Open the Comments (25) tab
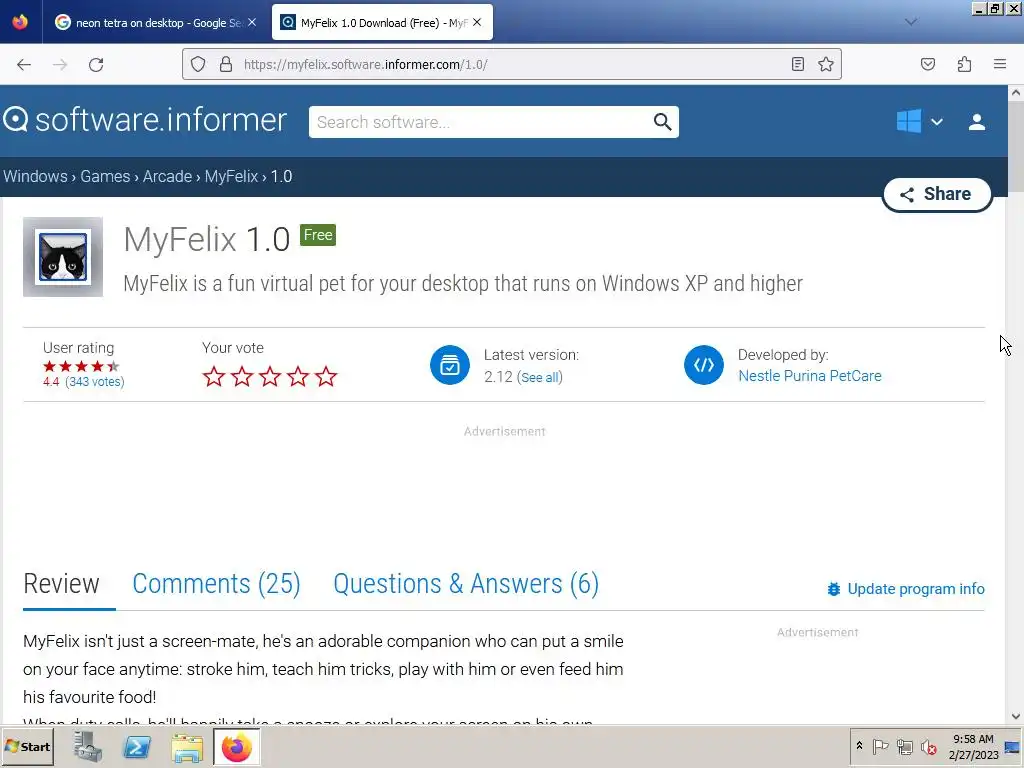Viewport: 1024px width, 768px height. pyautogui.click(x=216, y=584)
